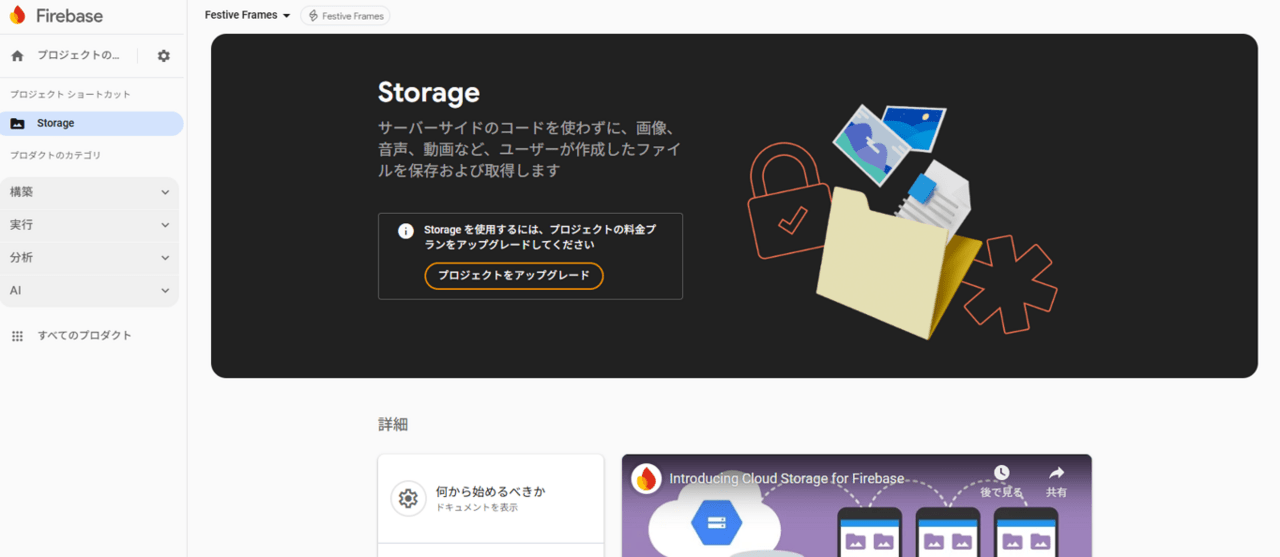
Task: Click the プロジェクトをアップグレード button
Action: 514,276
